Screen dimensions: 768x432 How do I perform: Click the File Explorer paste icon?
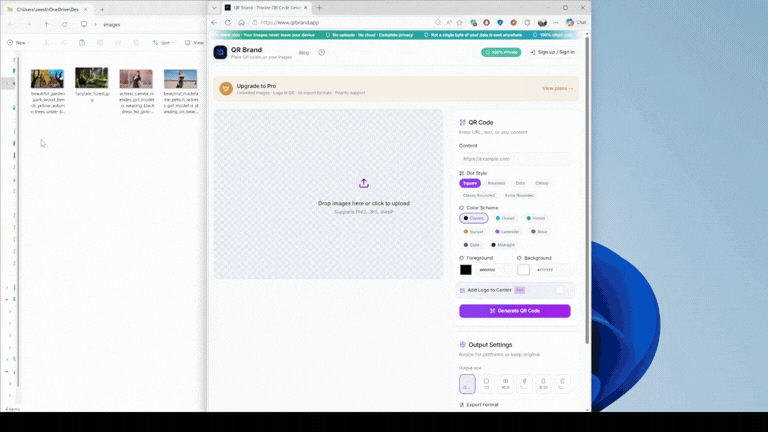[x=82, y=43]
